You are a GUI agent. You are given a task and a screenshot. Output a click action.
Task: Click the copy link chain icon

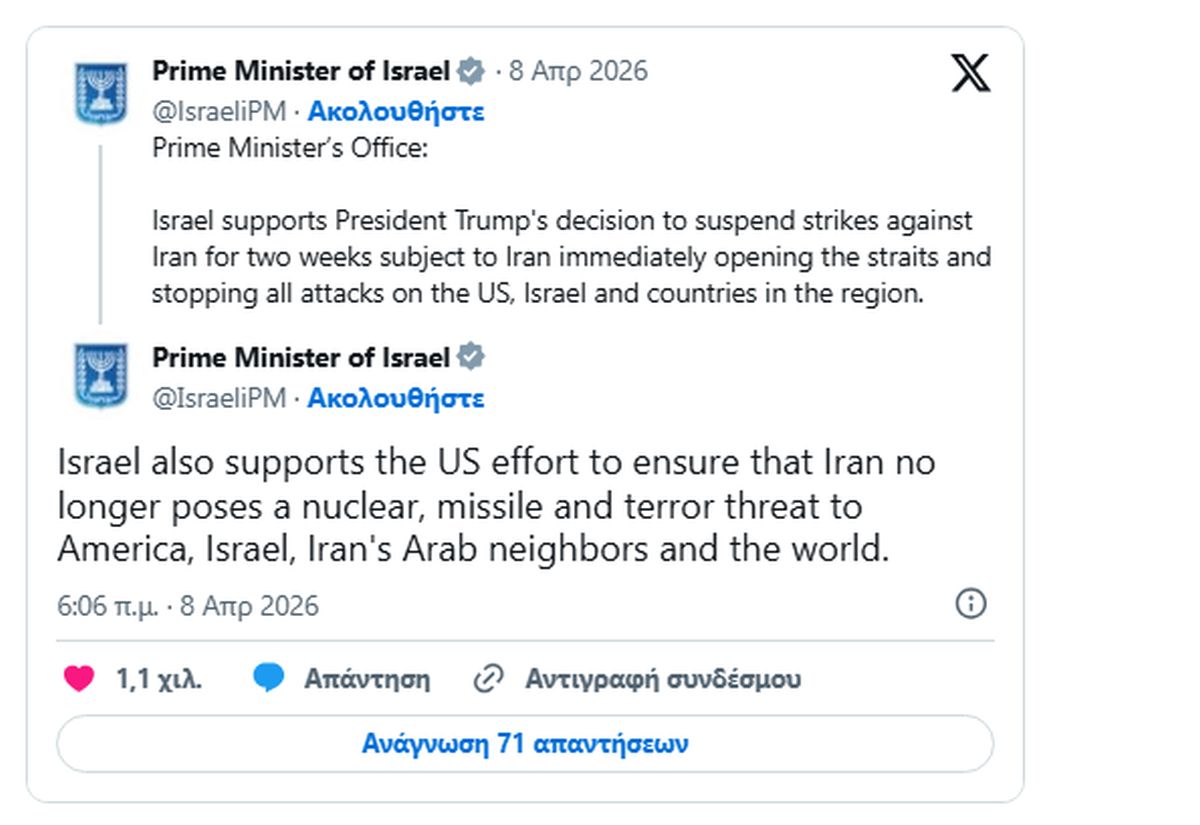(487, 679)
